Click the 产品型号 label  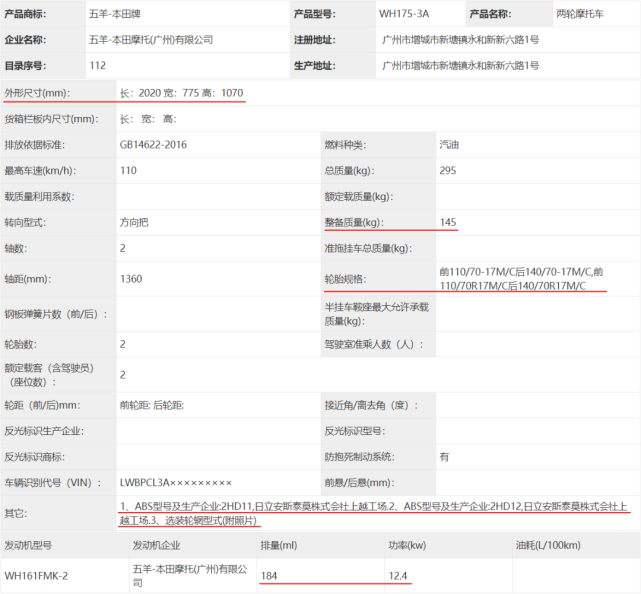(x=314, y=14)
